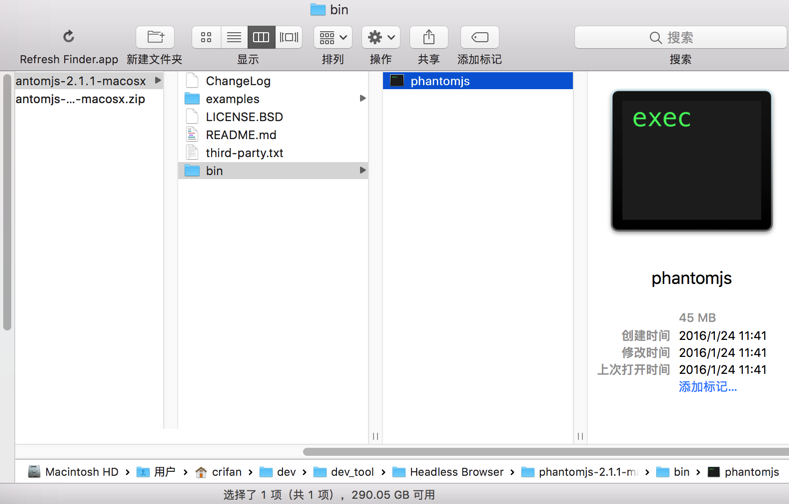Click the Macintosh HD drive icon

tap(34, 472)
